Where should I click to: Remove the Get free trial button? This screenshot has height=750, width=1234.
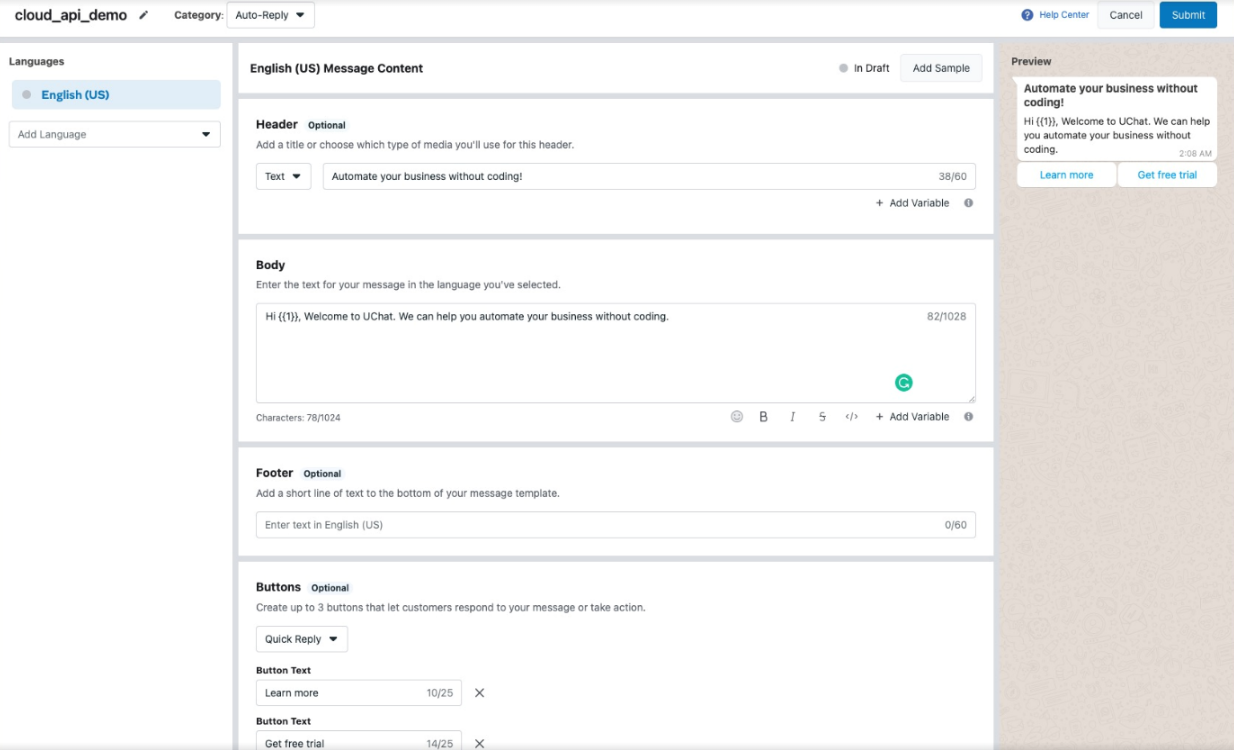pyautogui.click(x=479, y=743)
